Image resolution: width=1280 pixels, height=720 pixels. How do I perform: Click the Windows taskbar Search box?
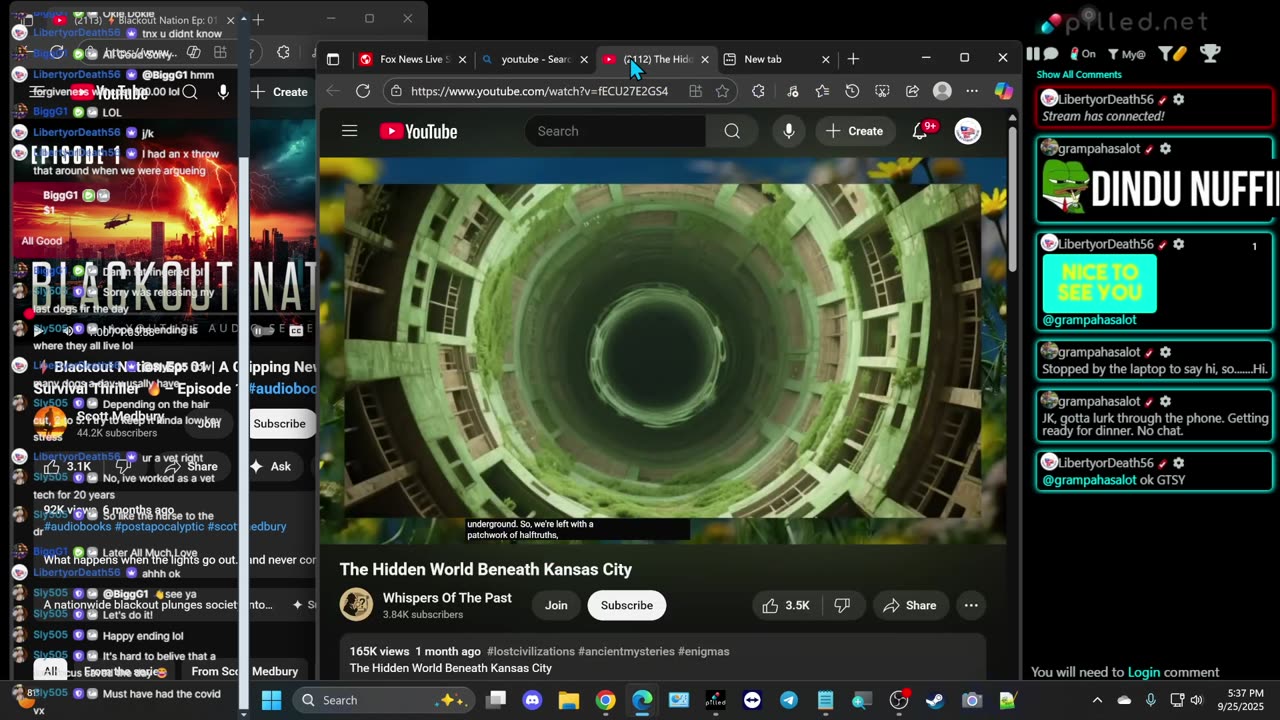pyautogui.click(x=385, y=700)
